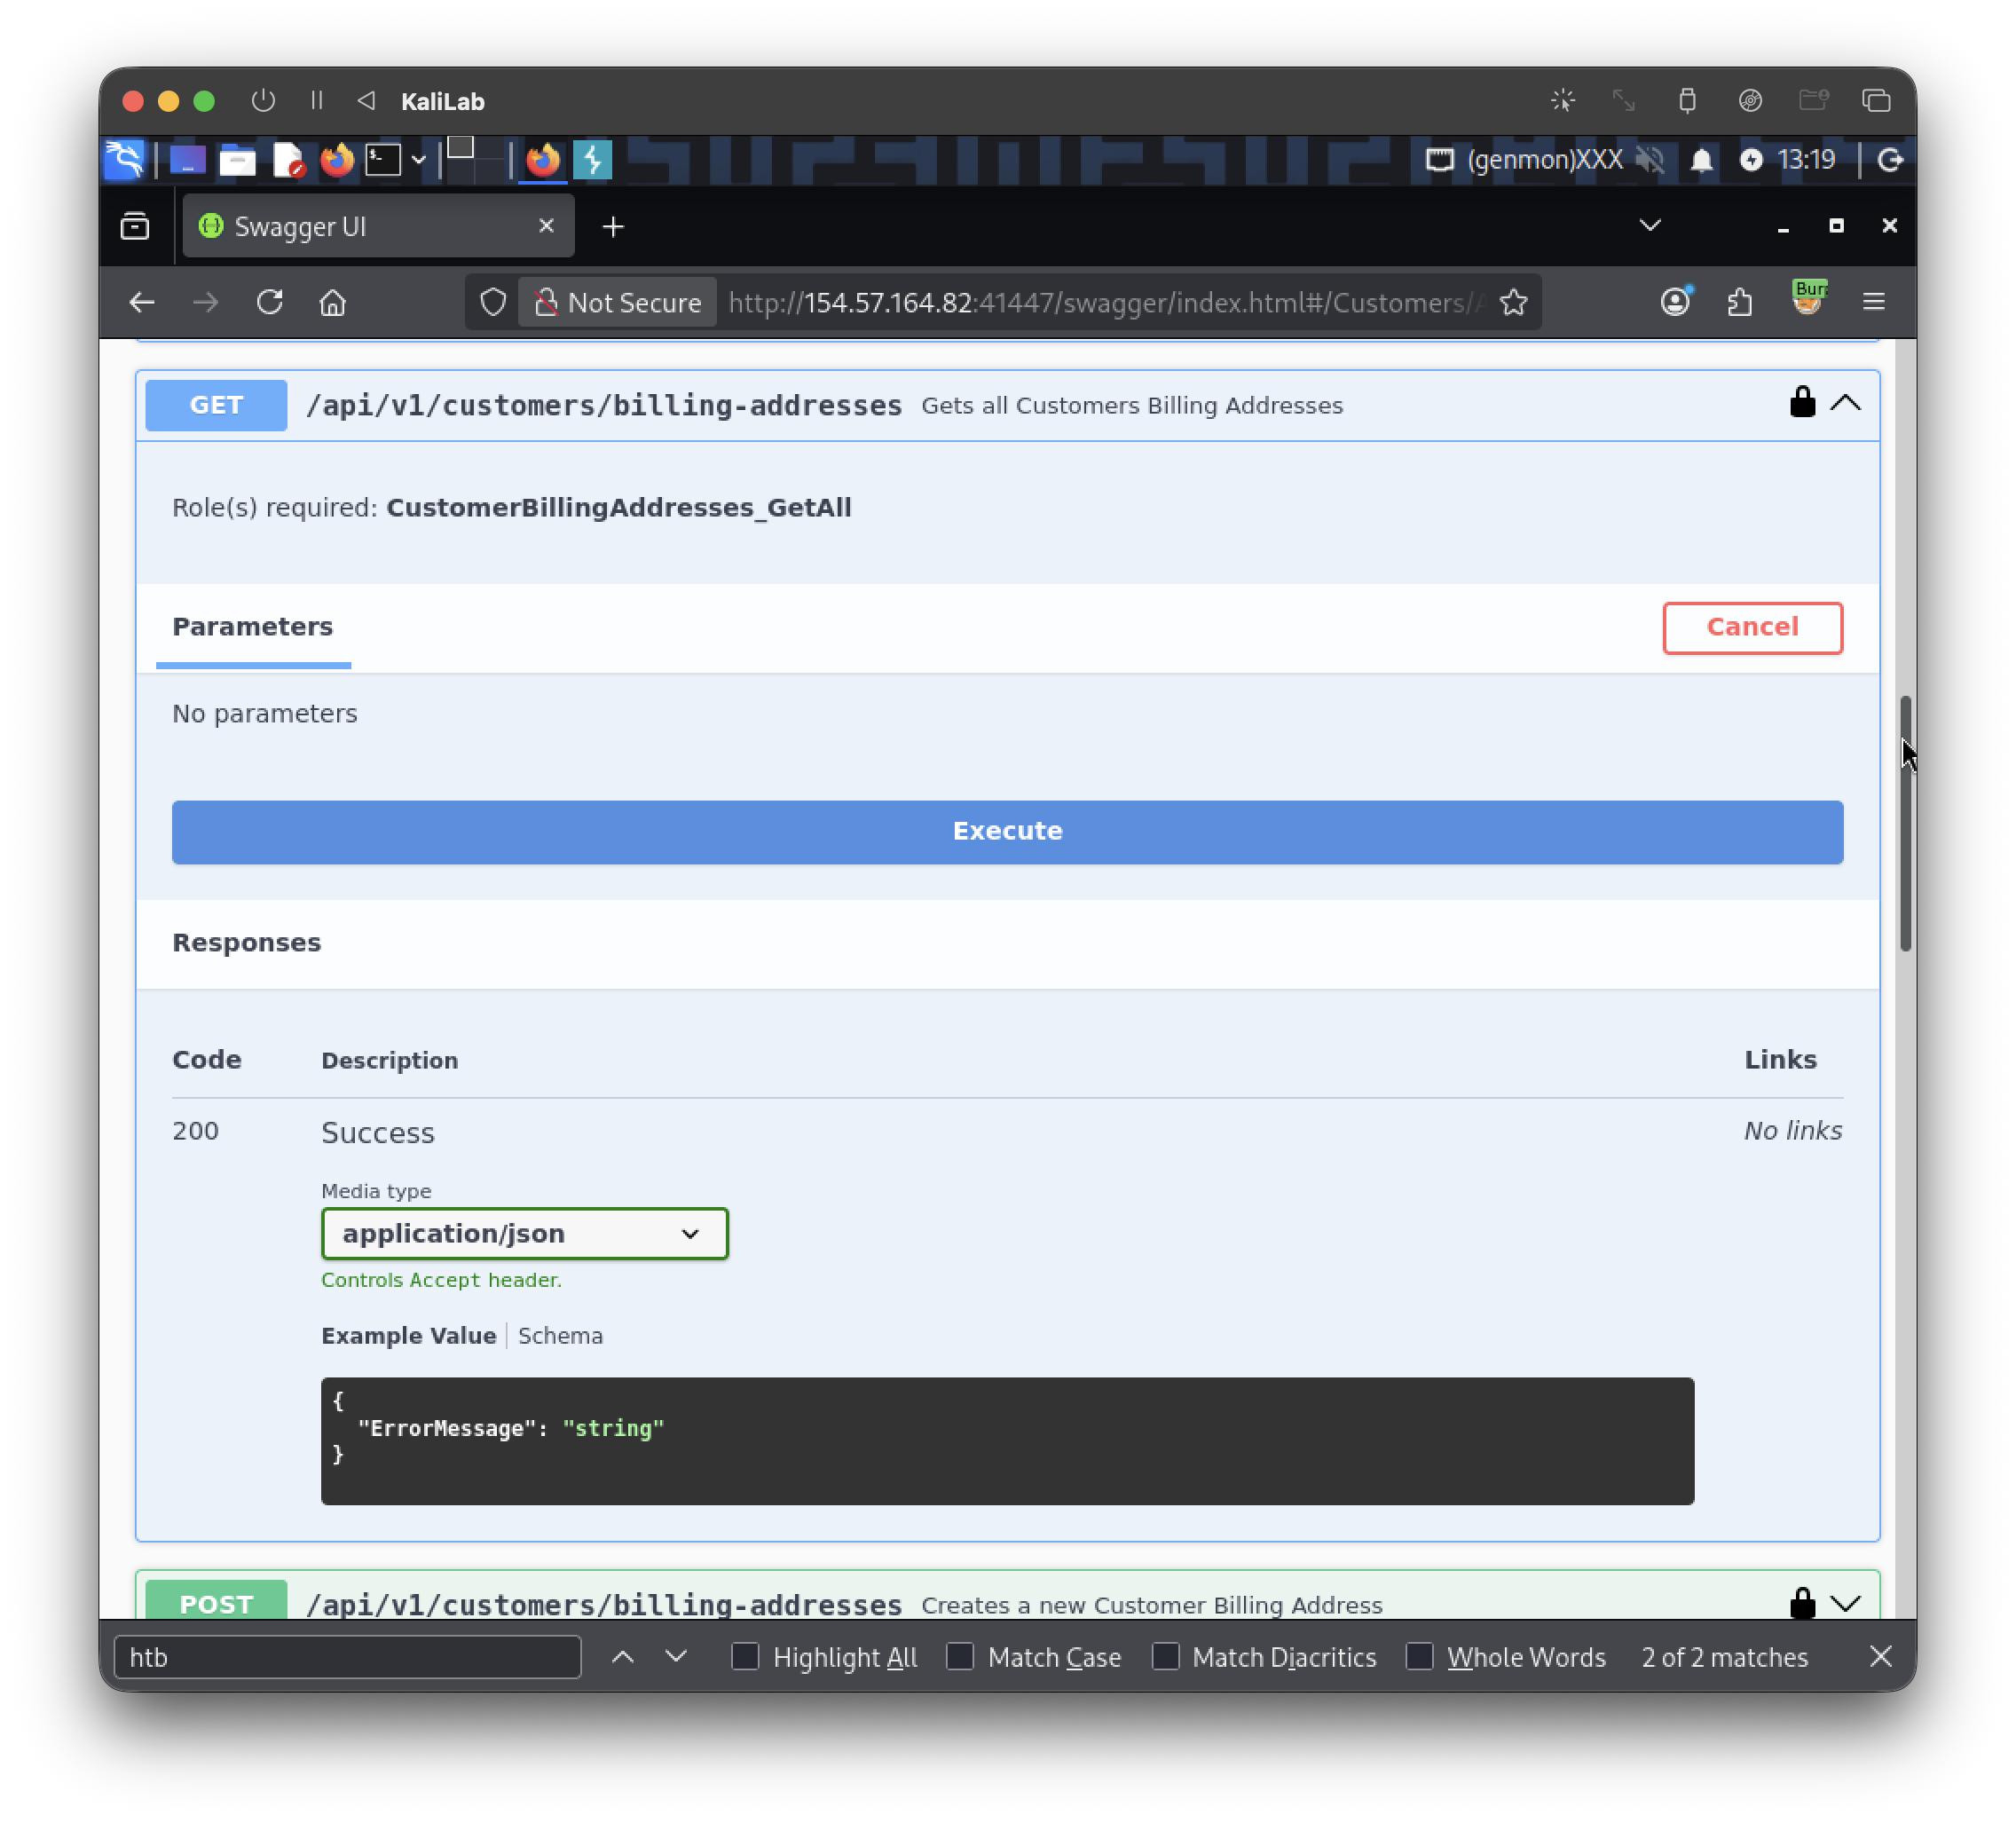Click the page vertical scrollbar thumb

pos(1905,823)
